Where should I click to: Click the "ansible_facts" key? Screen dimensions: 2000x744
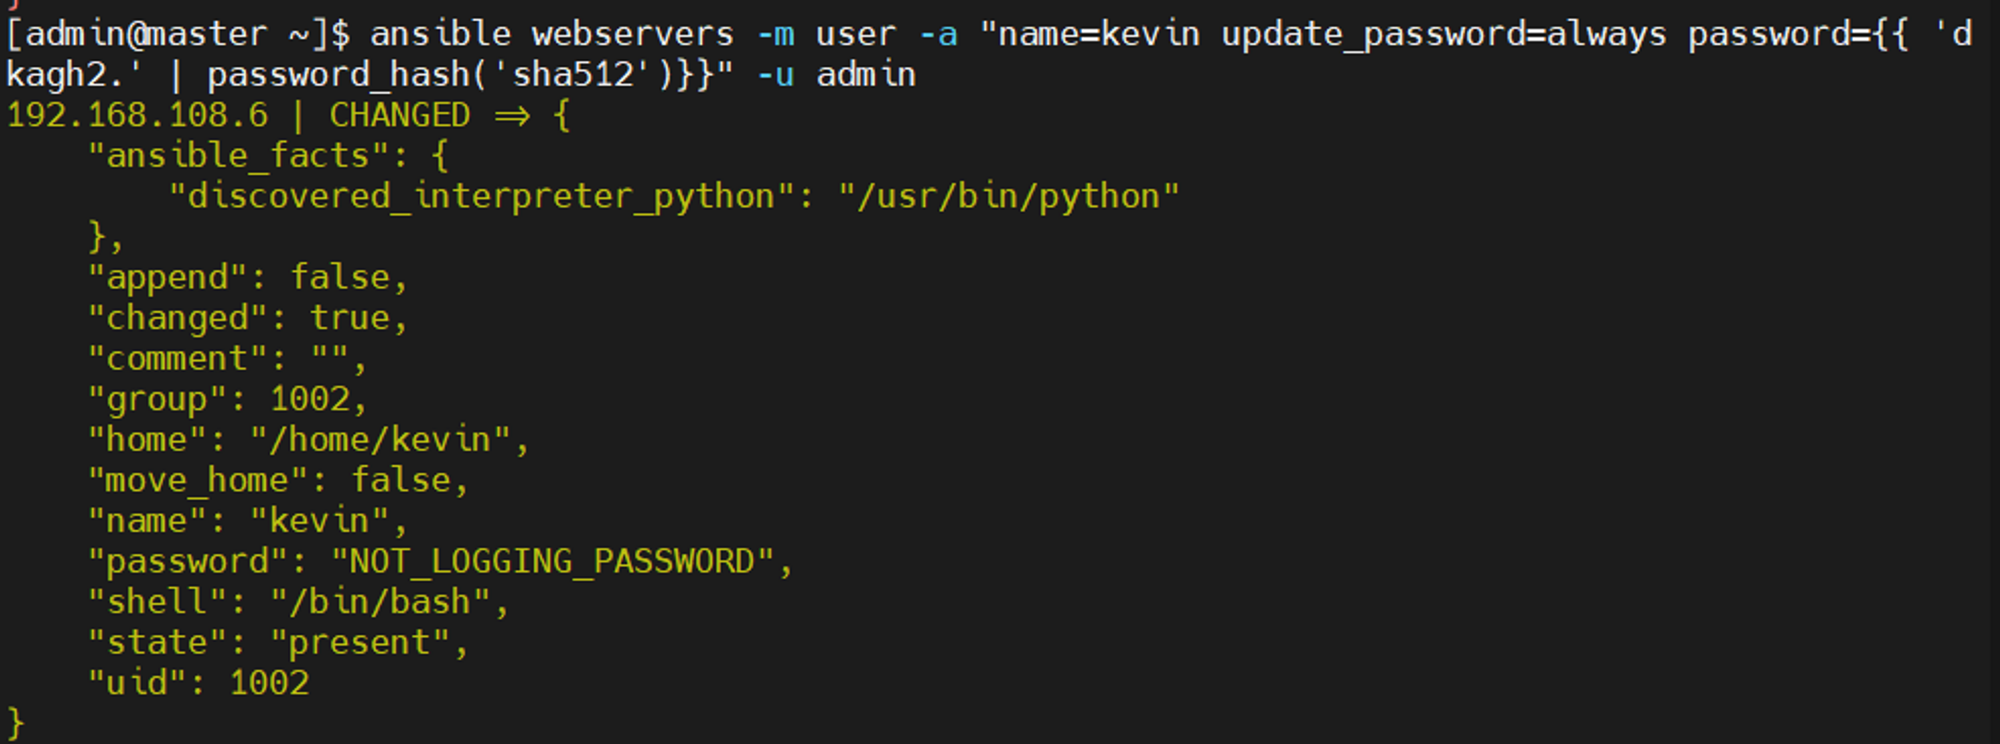[x=238, y=156]
